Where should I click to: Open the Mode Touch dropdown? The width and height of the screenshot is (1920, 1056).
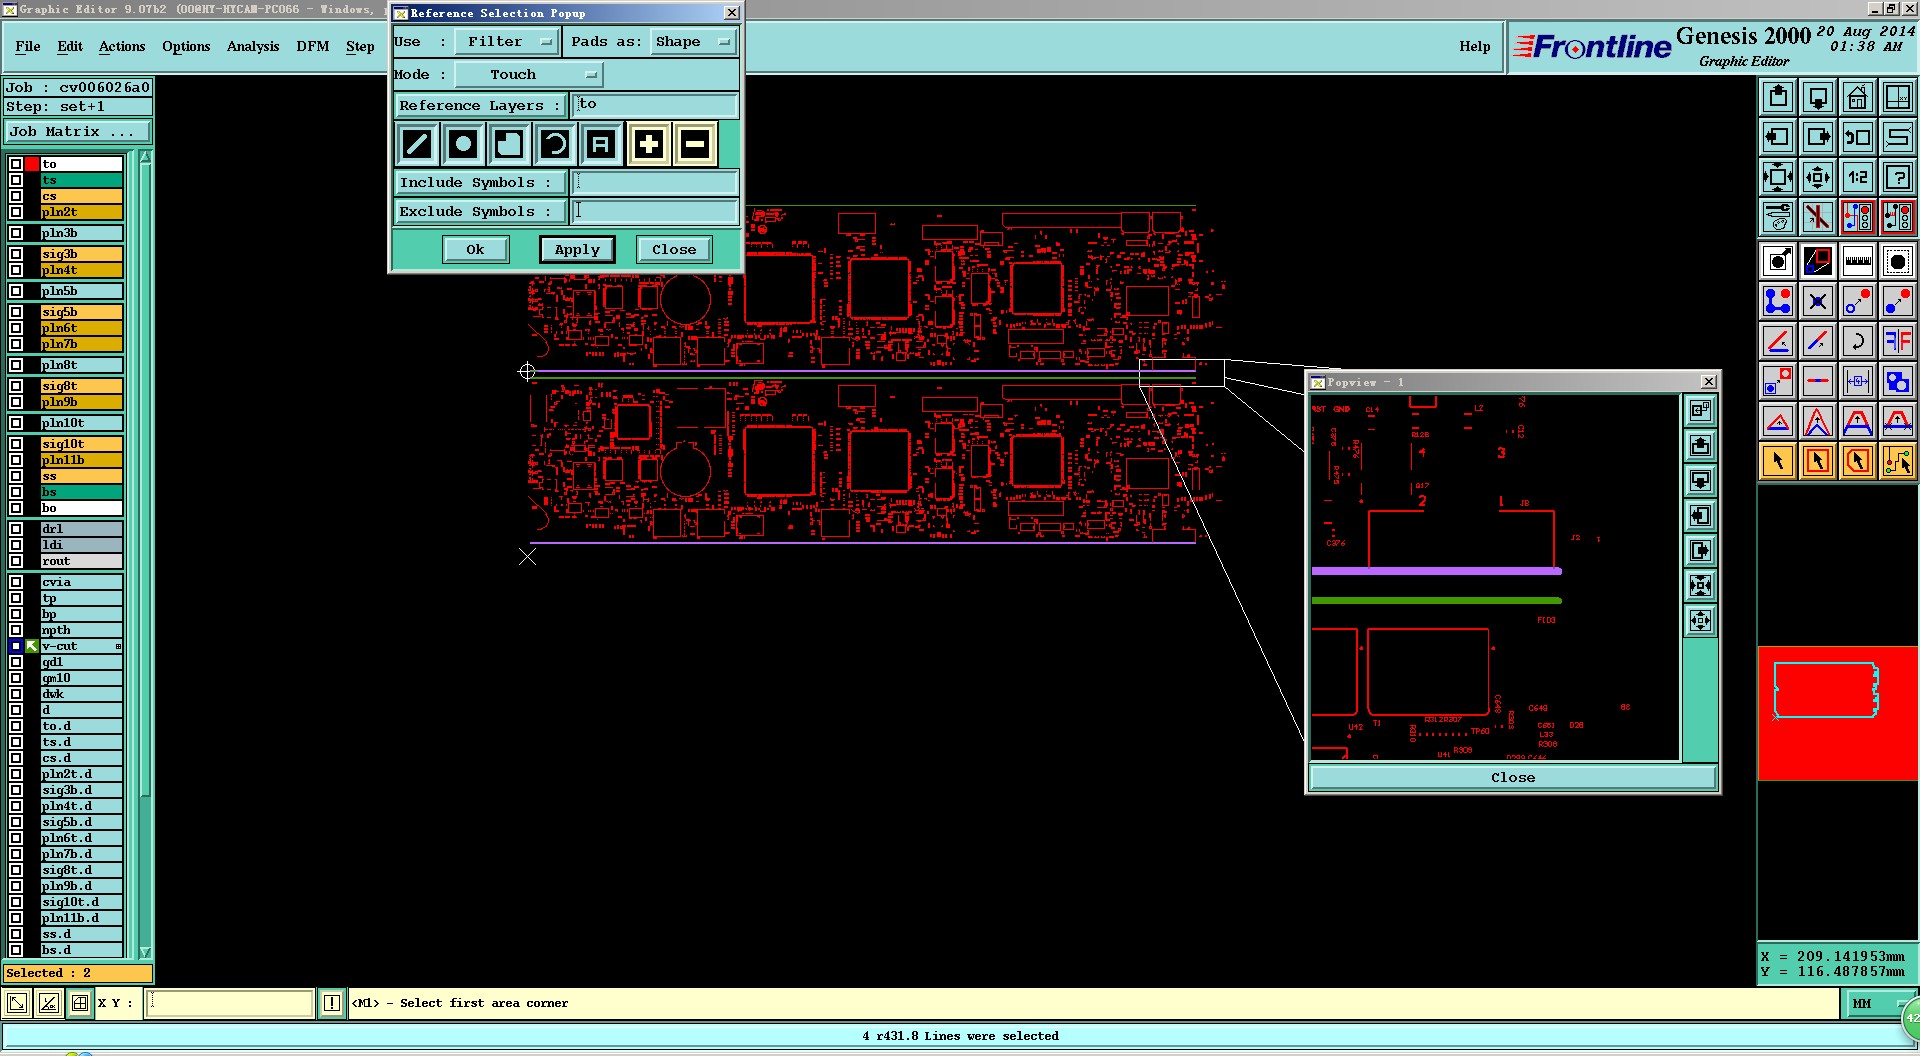coord(529,75)
